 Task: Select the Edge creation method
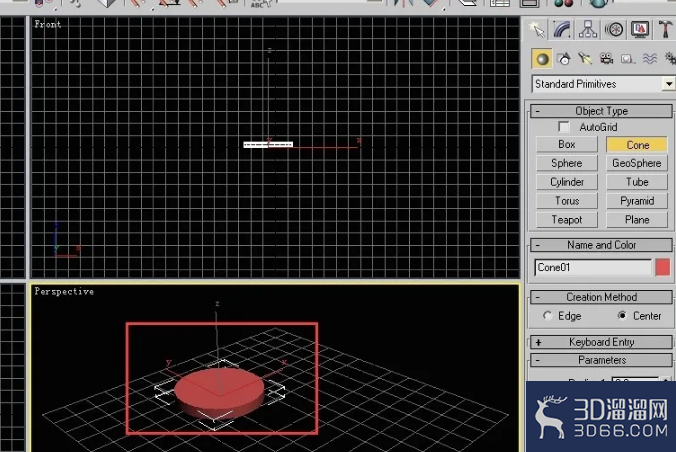coord(547,316)
